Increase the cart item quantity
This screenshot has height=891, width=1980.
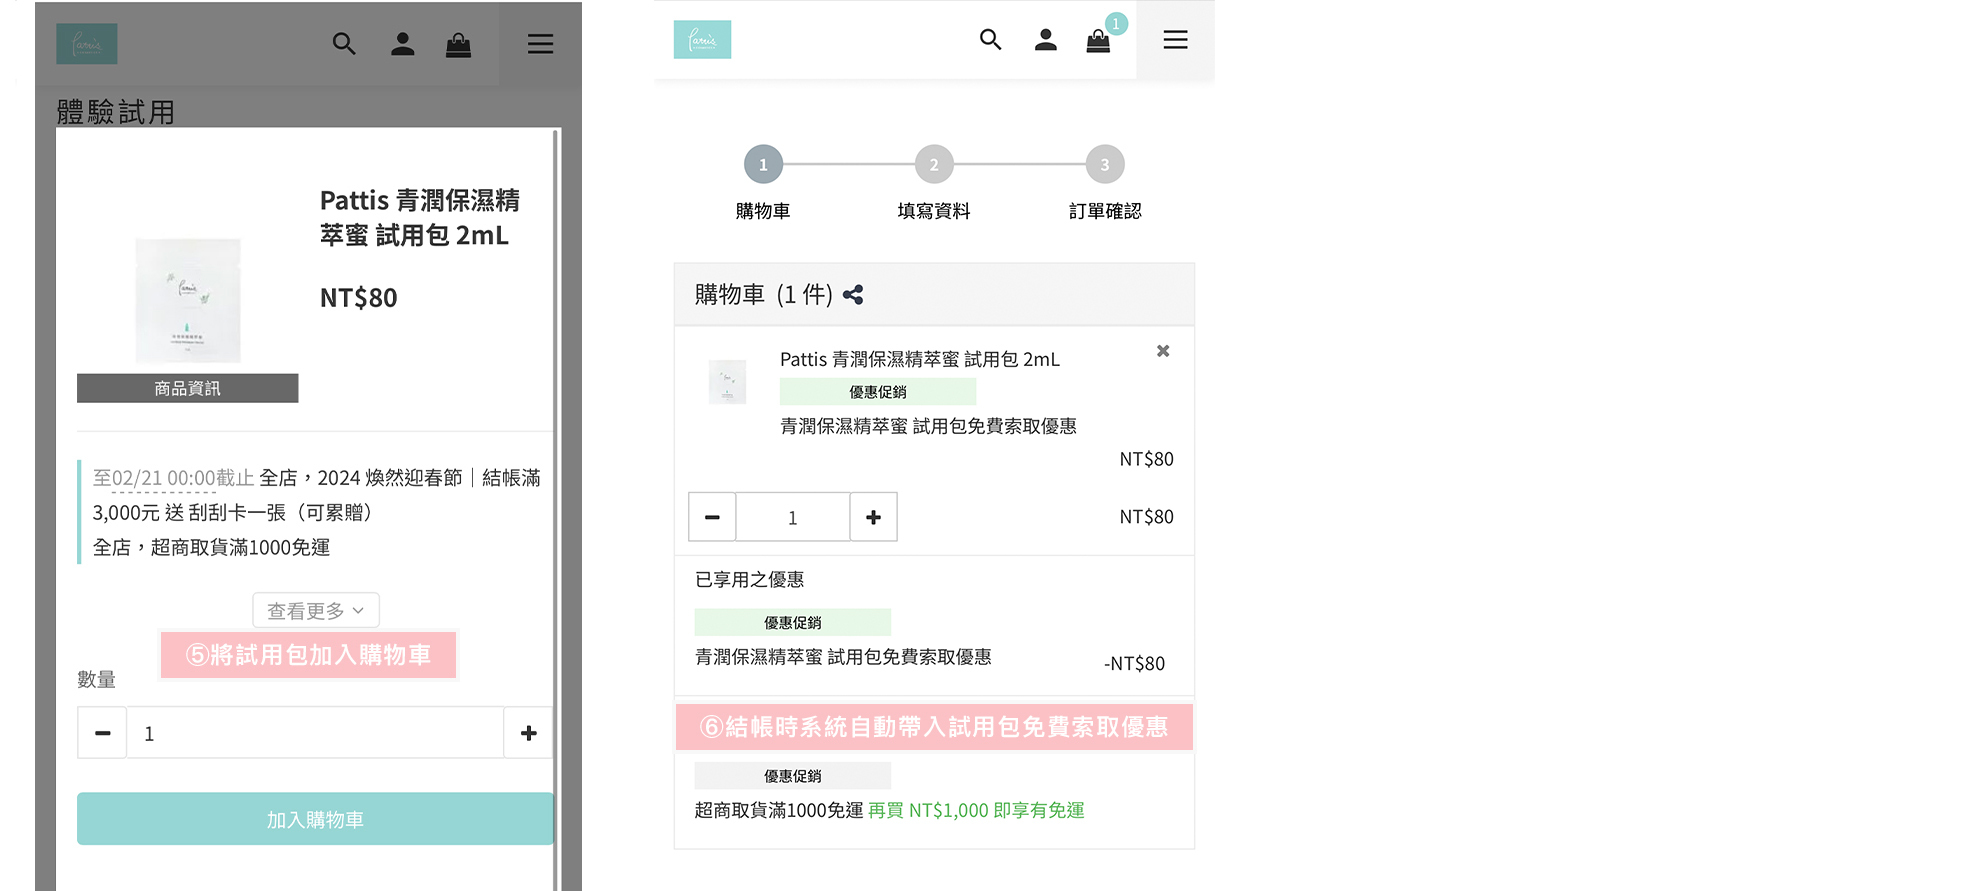pyautogui.click(x=873, y=517)
